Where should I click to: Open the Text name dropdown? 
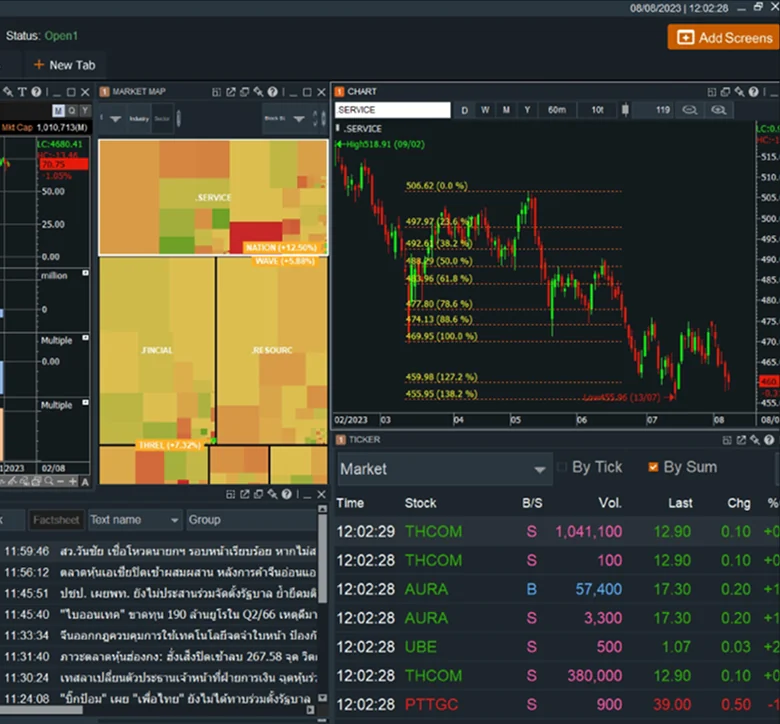(135, 520)
